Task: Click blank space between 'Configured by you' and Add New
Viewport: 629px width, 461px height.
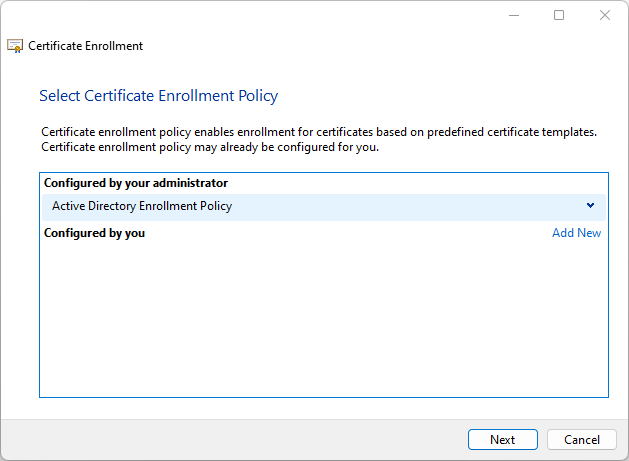Action: [x=350, y=233]
